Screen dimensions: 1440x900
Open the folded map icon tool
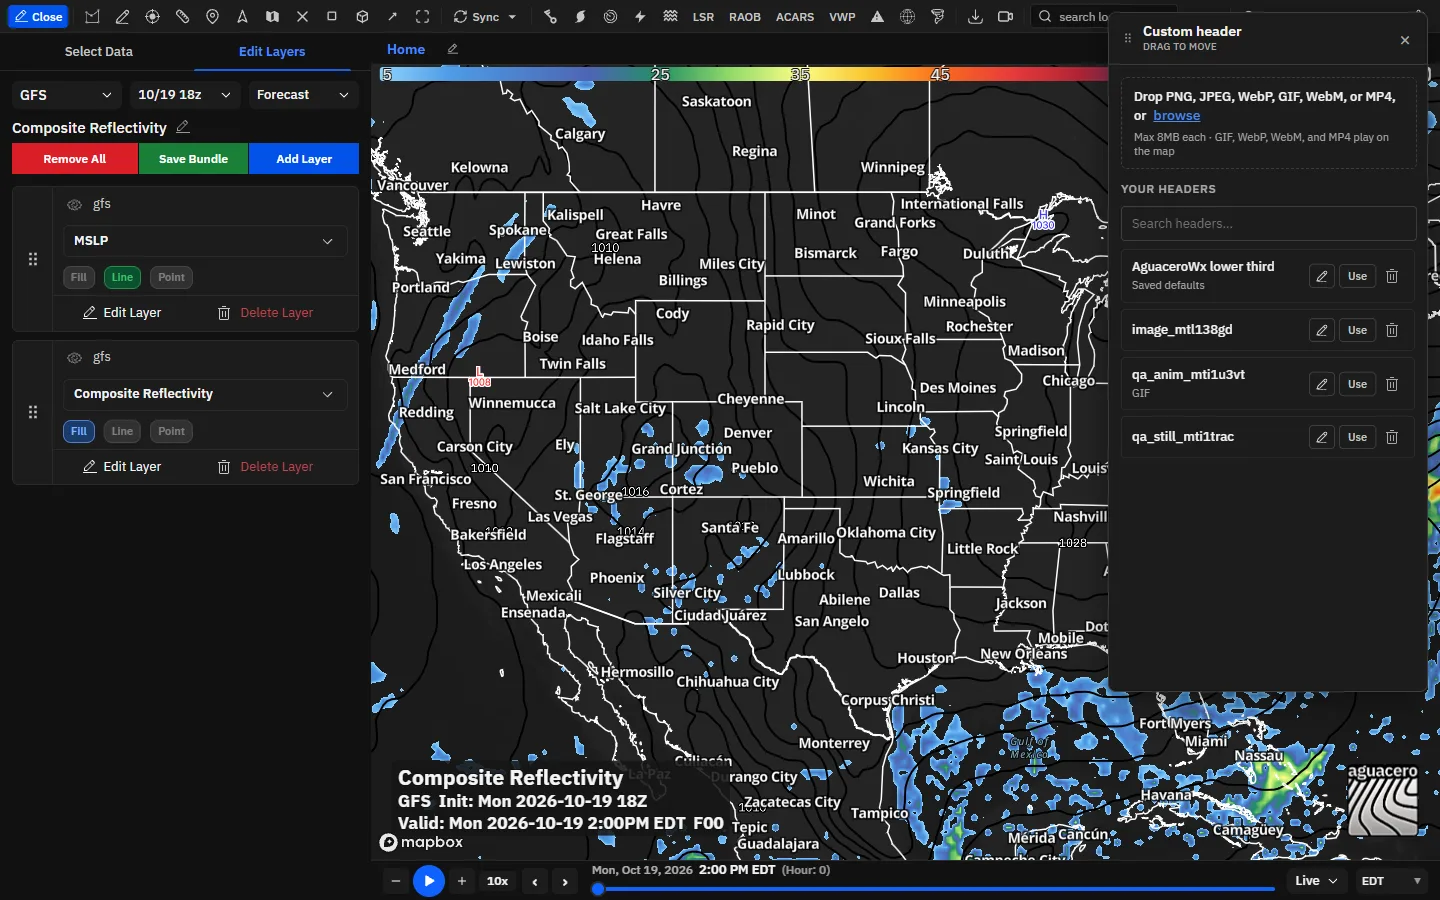point(272,17)
